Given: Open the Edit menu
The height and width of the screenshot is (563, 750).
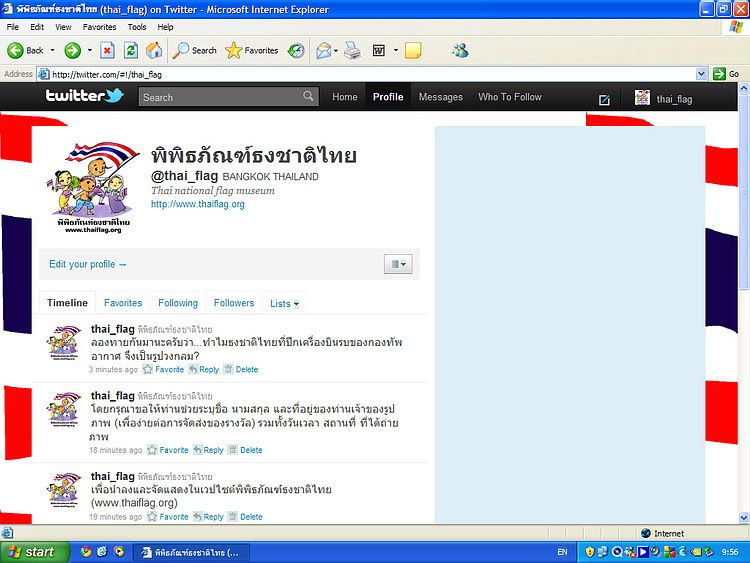Looking at the screenshot, I should pos(37,27).
